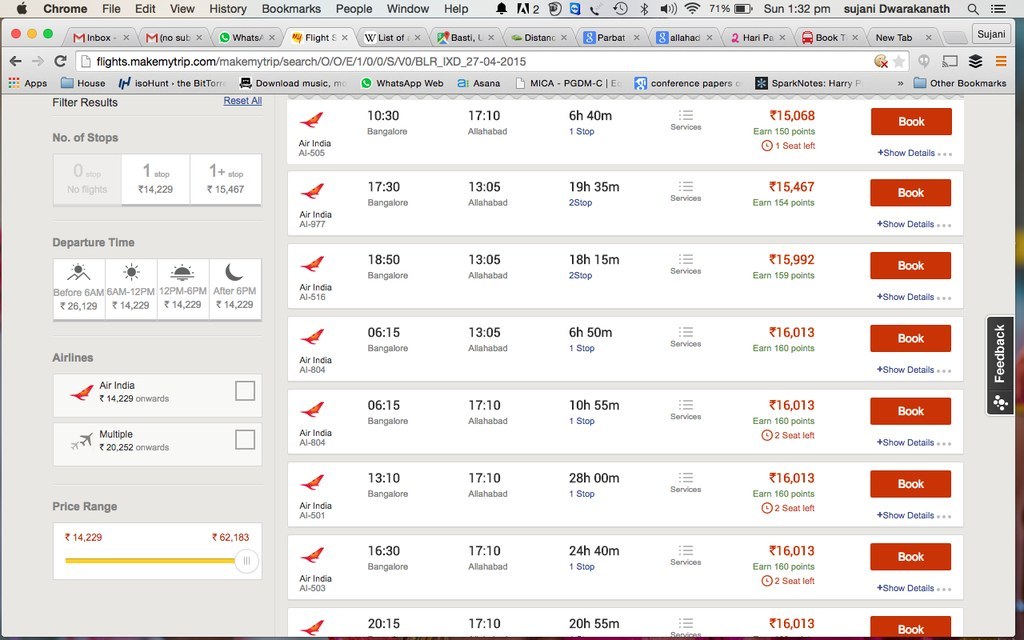The image size is (1024, 640).
Task: Book the ₹15,068 flight
Action: 911,121
